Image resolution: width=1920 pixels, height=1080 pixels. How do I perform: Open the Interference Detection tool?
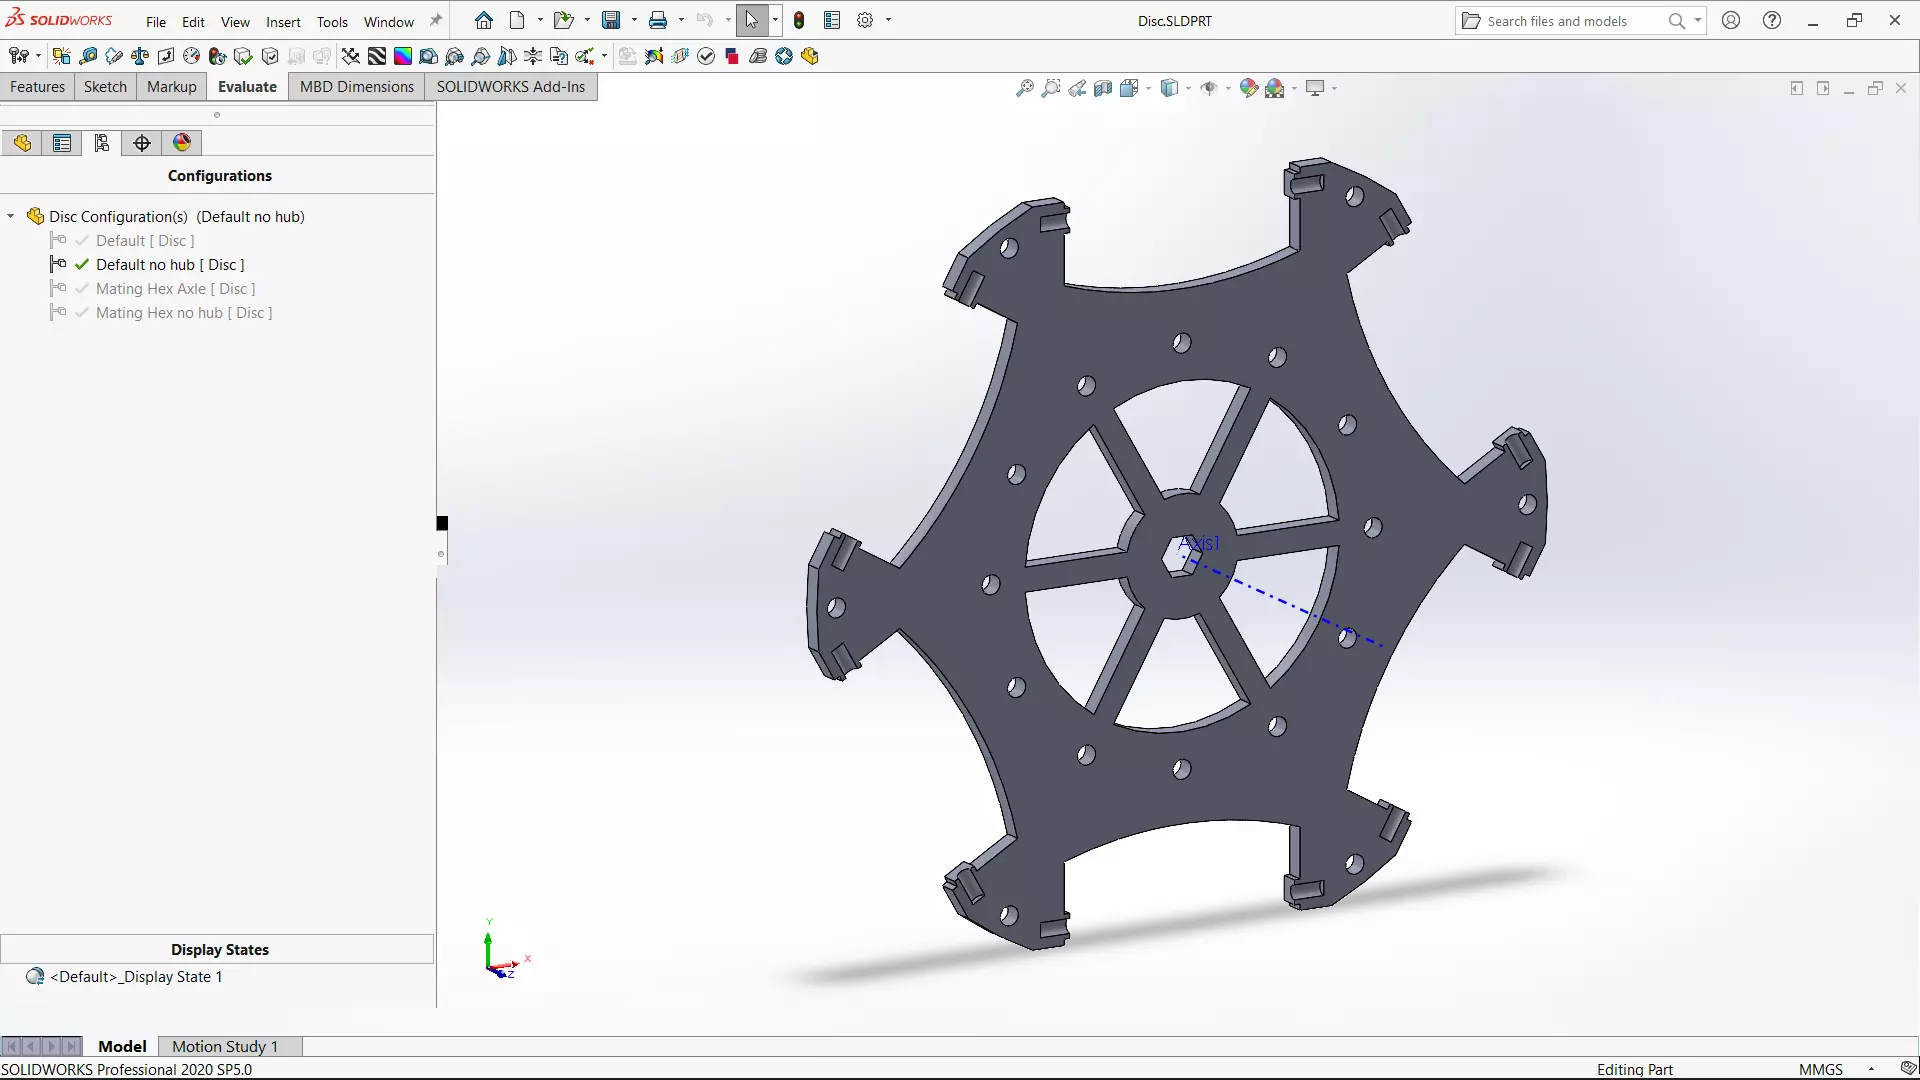[61, 56]
